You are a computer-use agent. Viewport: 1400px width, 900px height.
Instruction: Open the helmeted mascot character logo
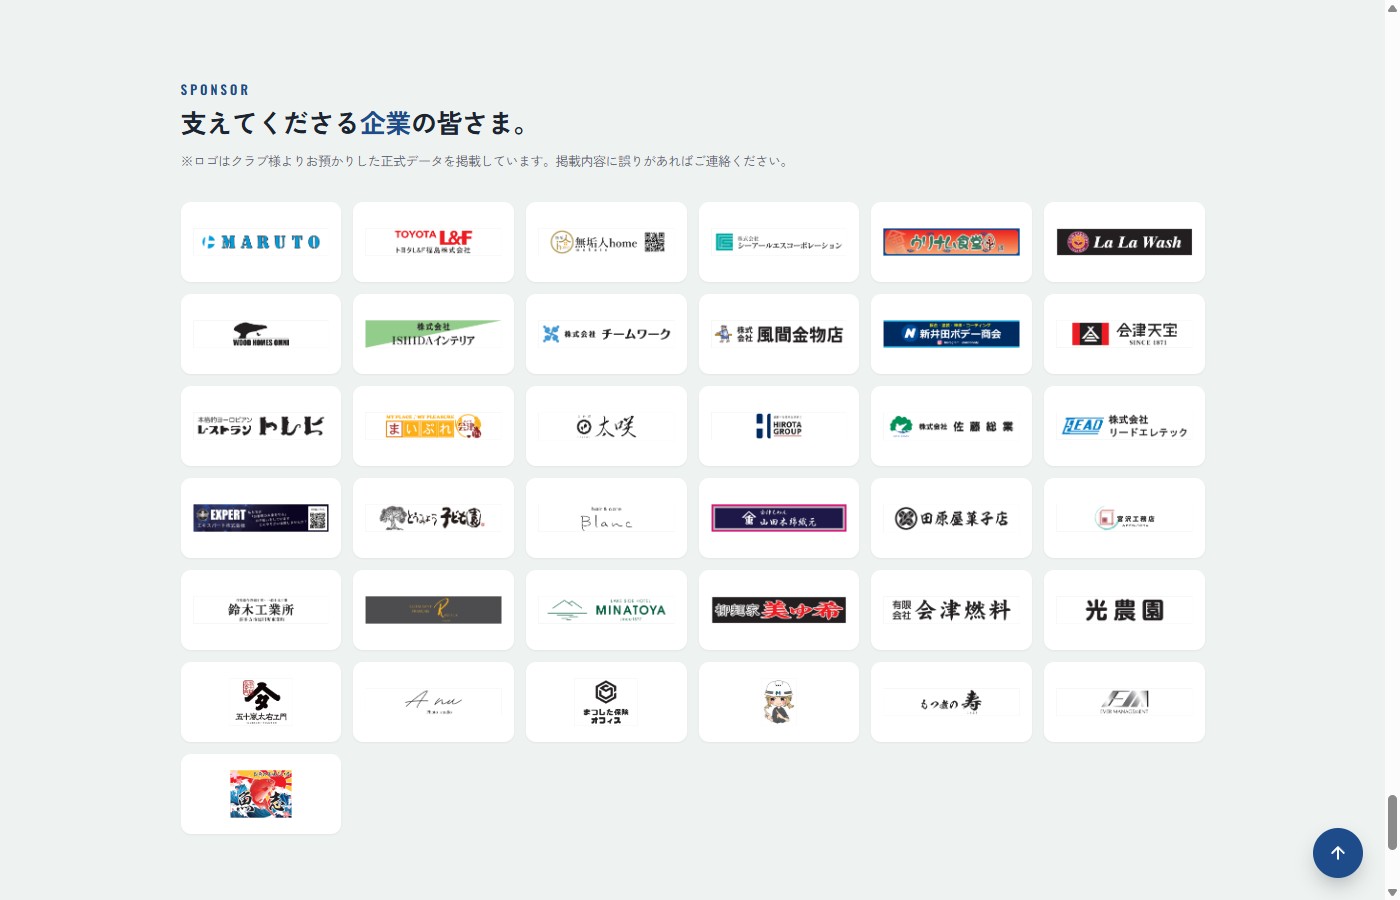779,702
